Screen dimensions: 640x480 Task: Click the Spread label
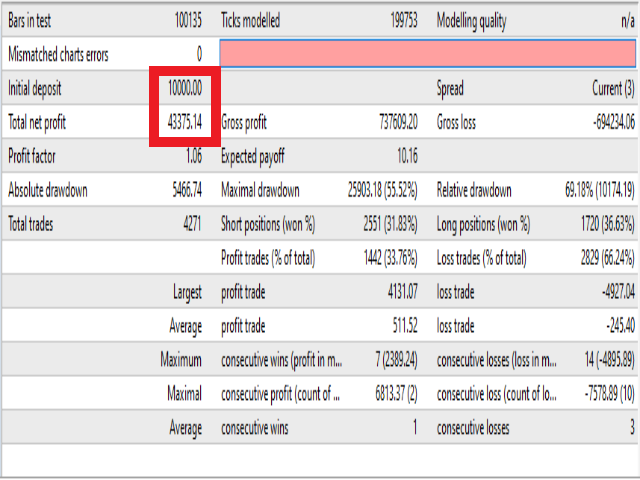450,89
